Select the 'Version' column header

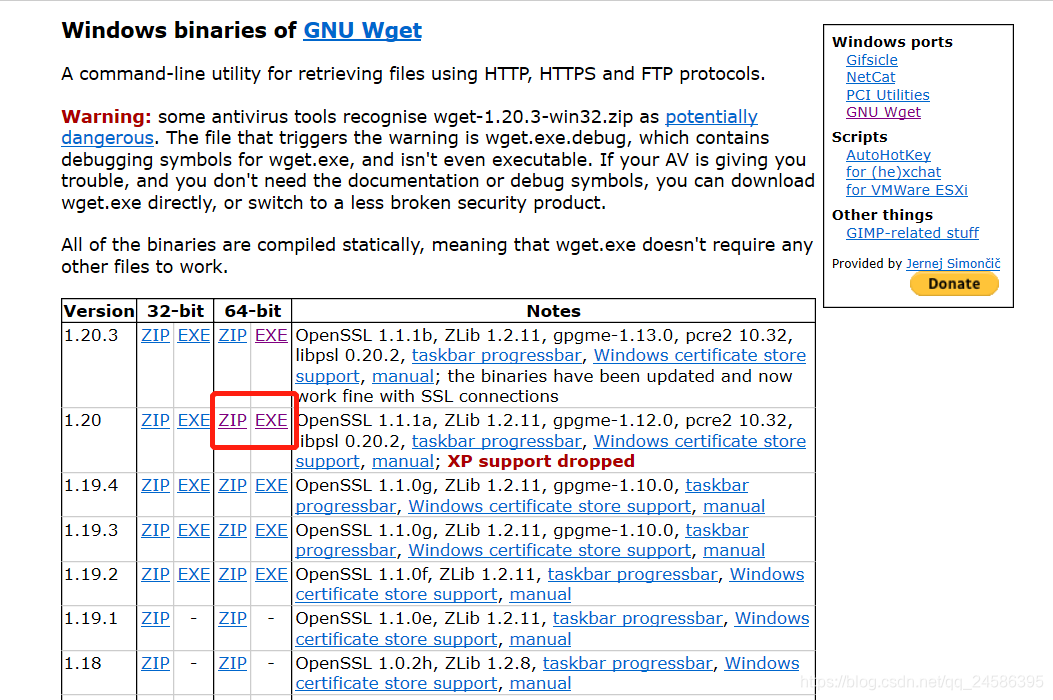[99, 312]
